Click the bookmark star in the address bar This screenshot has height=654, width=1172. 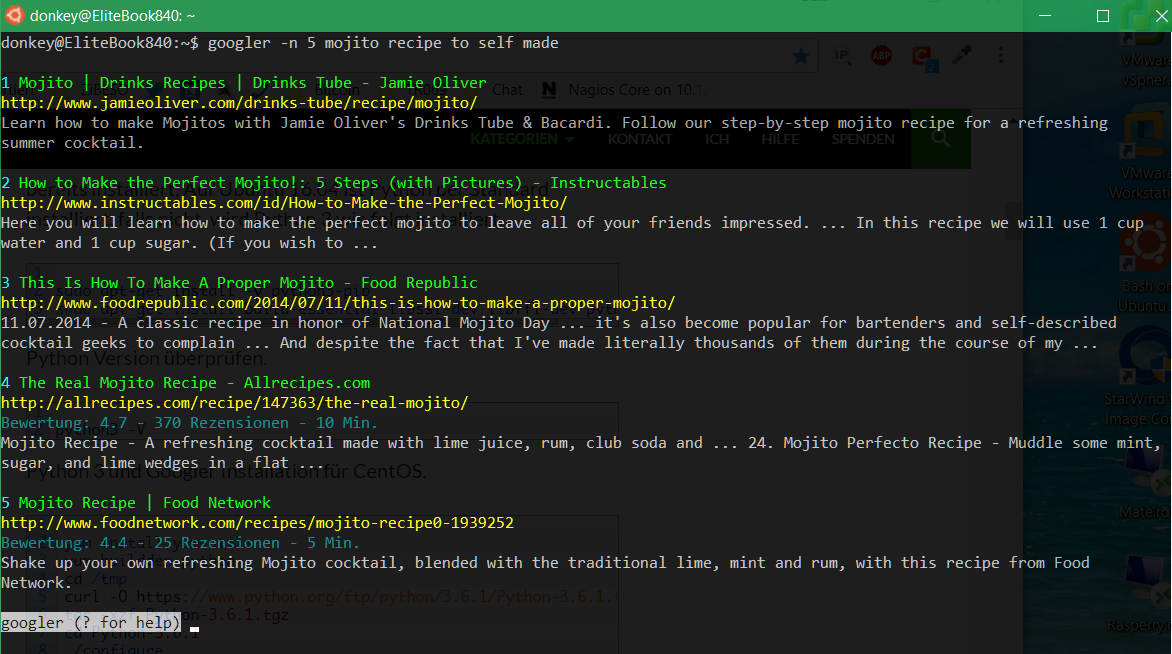(801, 57)
